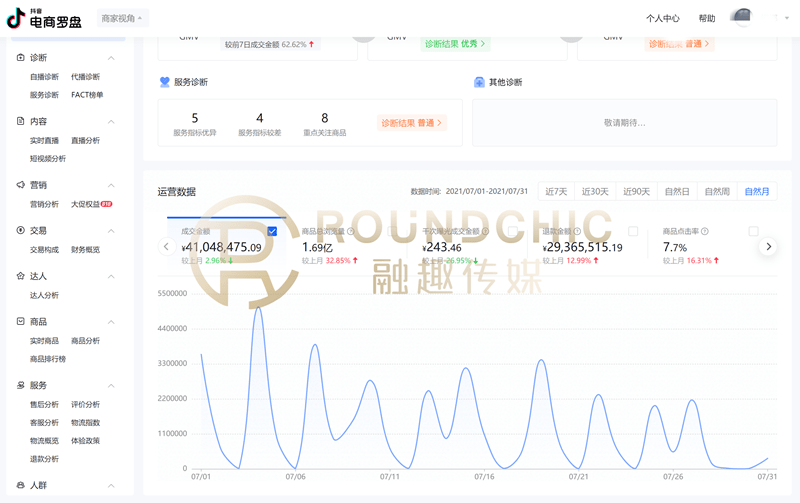Screen dimensions: 800x503
Task: Open the 商家视角 dropdown
Action: [123, 18]
